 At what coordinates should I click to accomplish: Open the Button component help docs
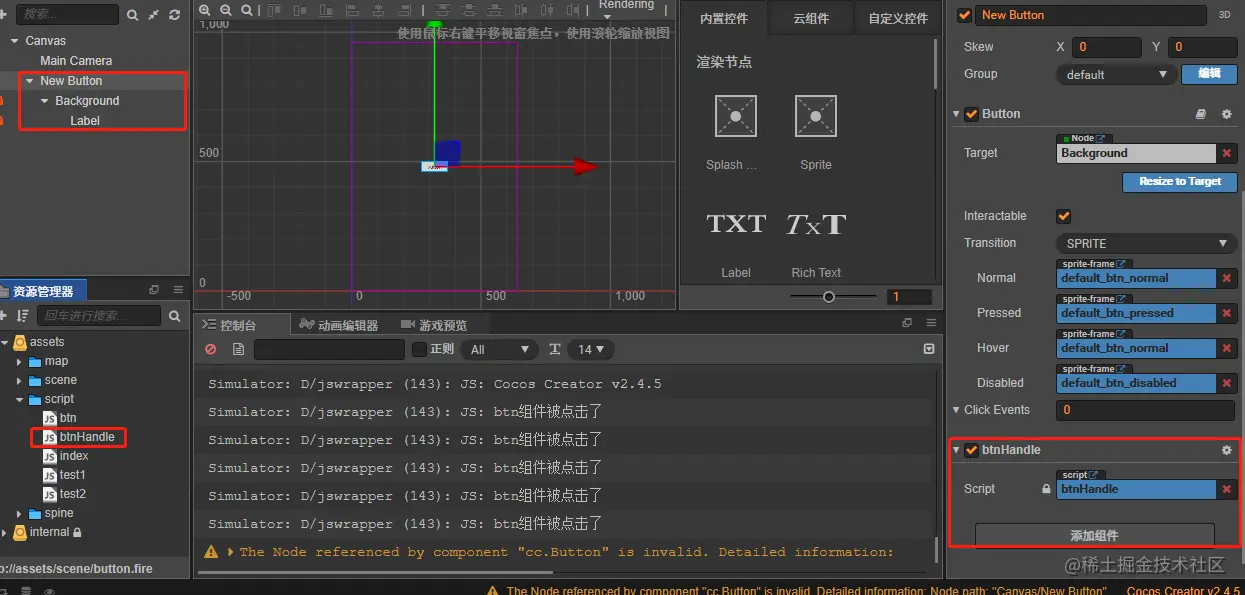[x=1202, y=114]
